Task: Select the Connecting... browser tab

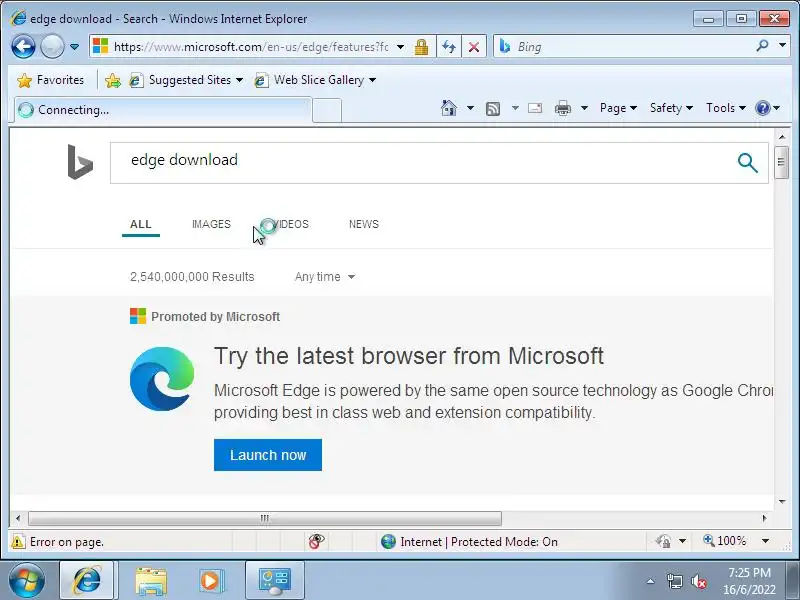Action: tap(162, 110)
